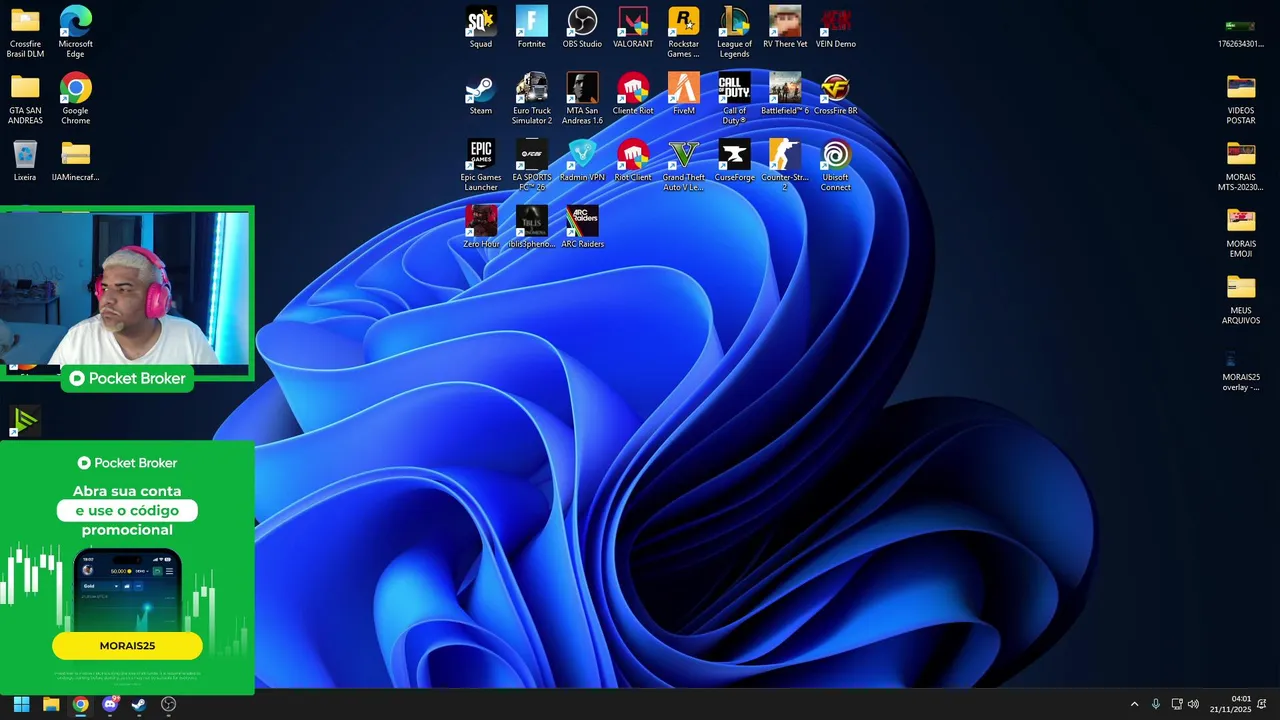Click the Zero Hour desktop shortcut
This screenshot has height=720, width=1280.
point(481,228)
